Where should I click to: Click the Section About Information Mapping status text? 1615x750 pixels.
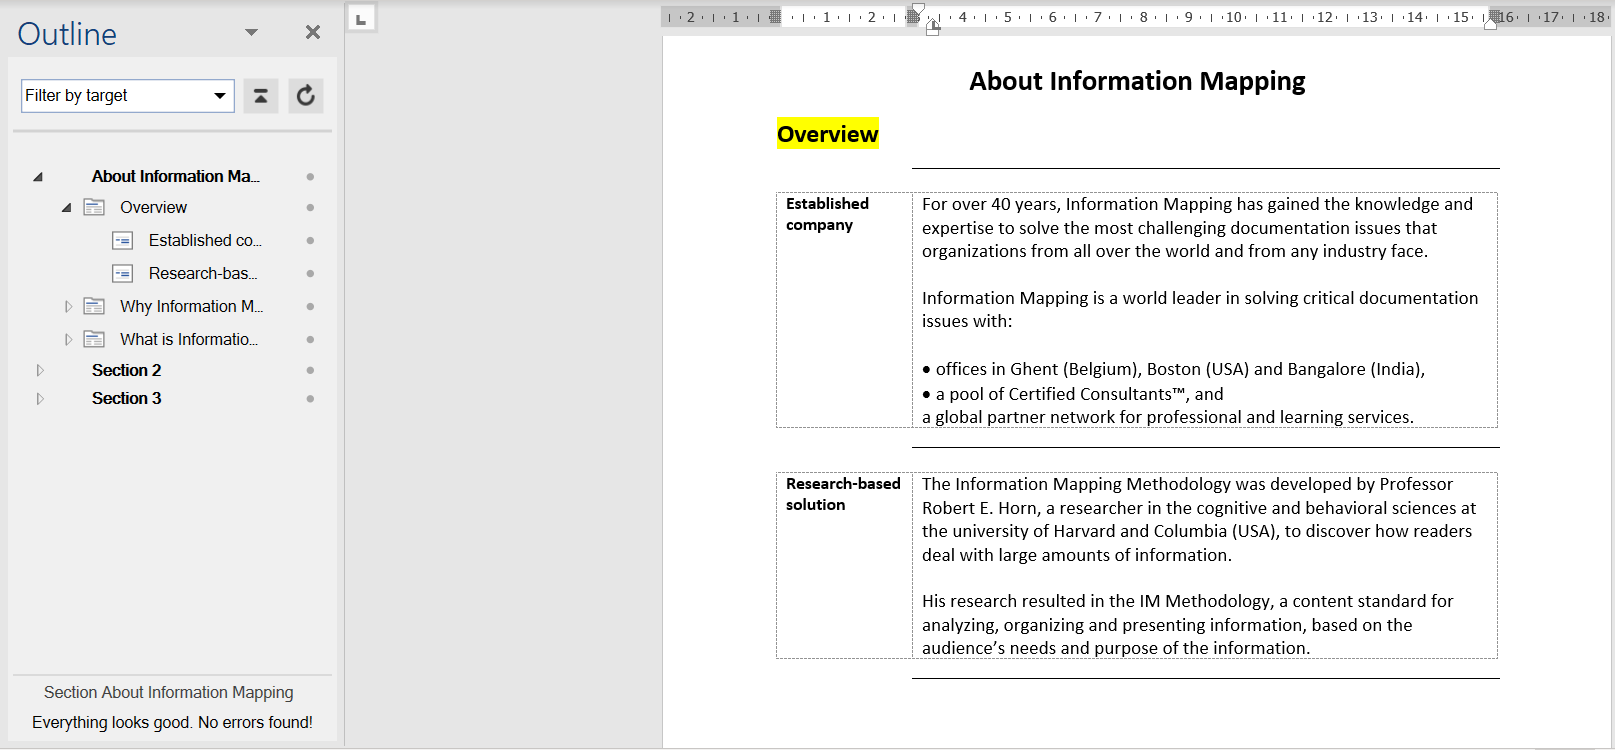[169, 693]
